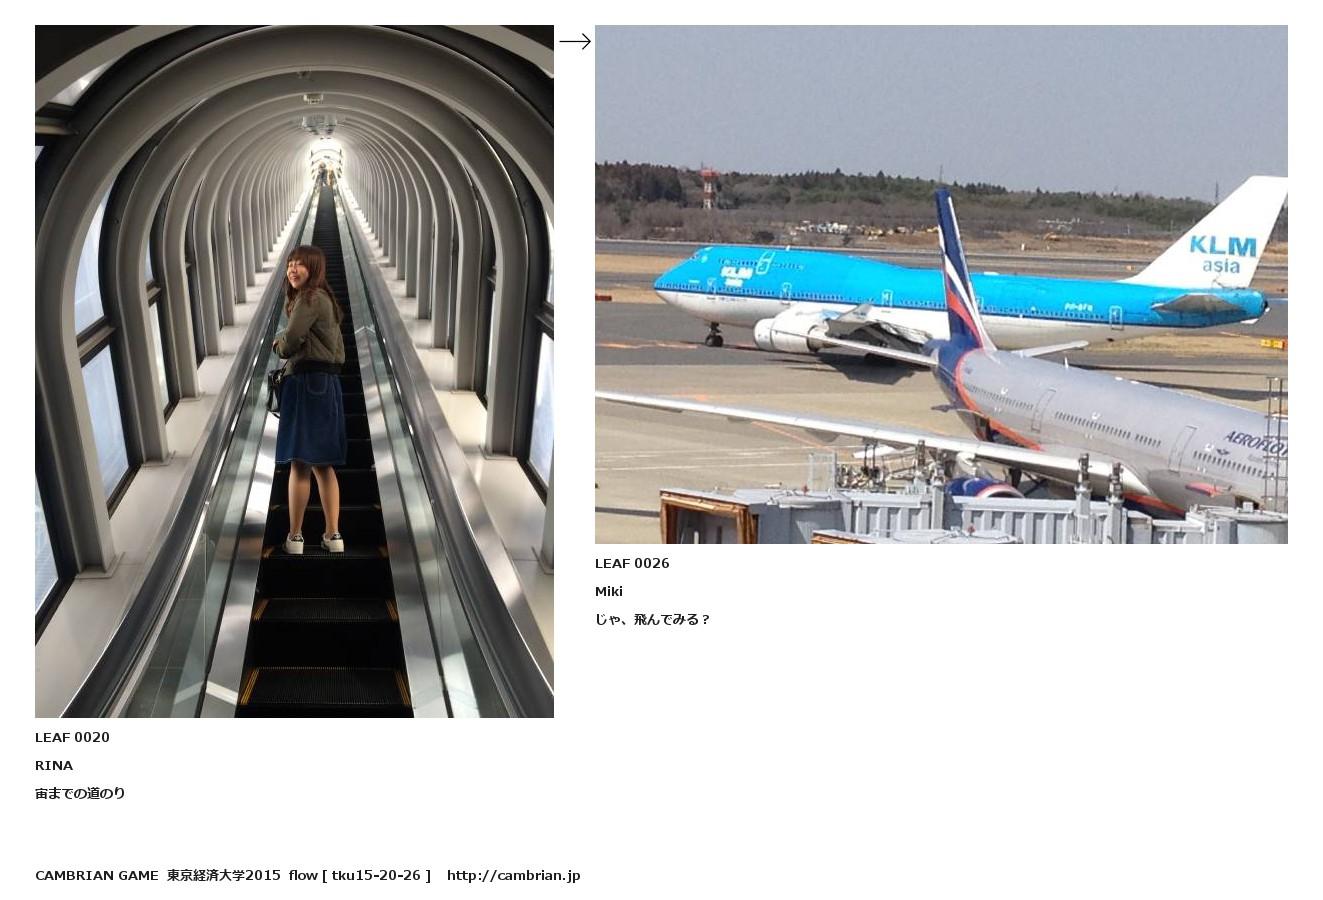The width and height of the screenshot is (1323, 900).
Task: Click the flow code tku15-20-26
Action: (376, 875)
